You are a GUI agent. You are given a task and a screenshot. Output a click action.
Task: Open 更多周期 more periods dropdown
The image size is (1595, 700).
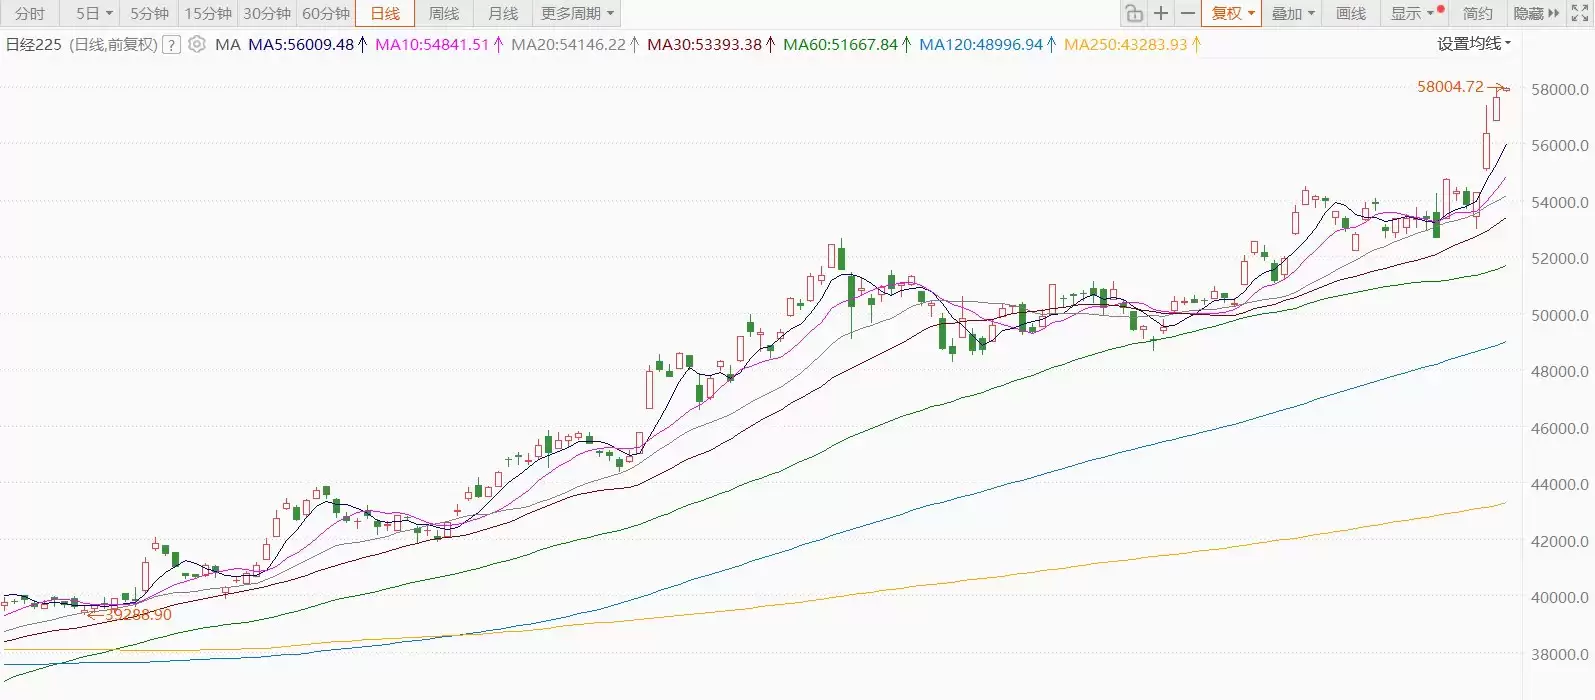[x=577, y=13]
